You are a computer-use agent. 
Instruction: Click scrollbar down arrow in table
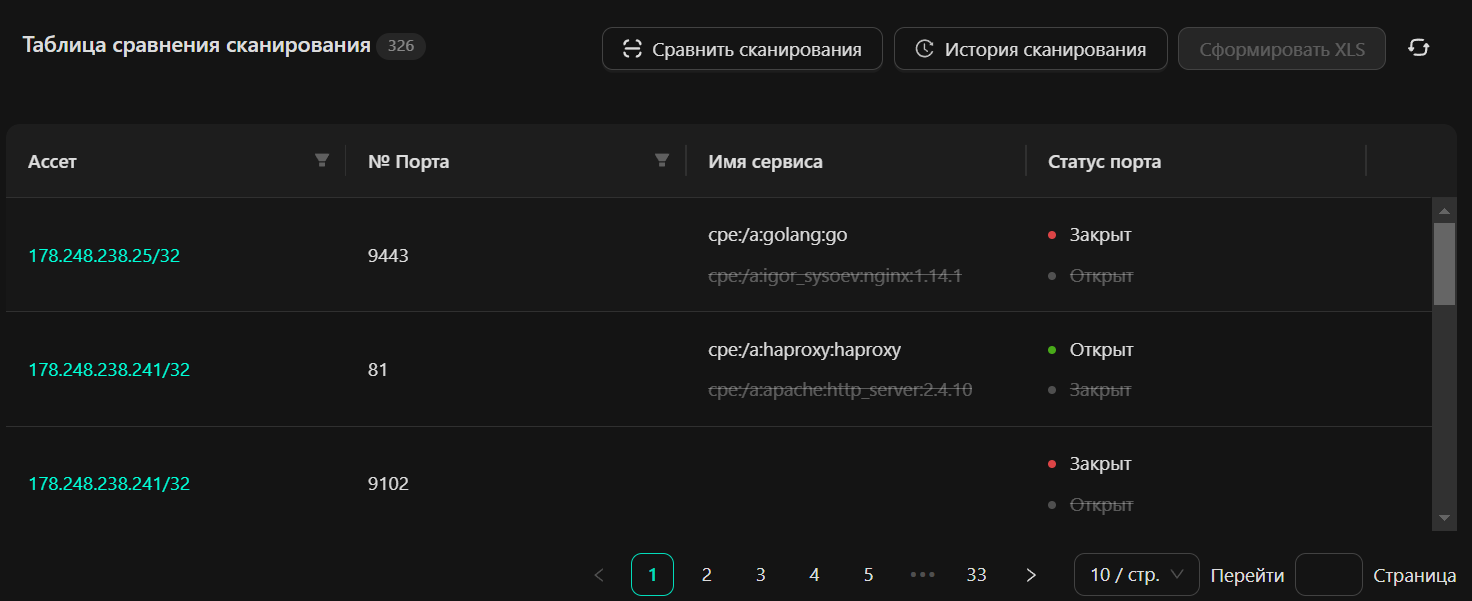pyautogui.click(x=1444, y=518)
